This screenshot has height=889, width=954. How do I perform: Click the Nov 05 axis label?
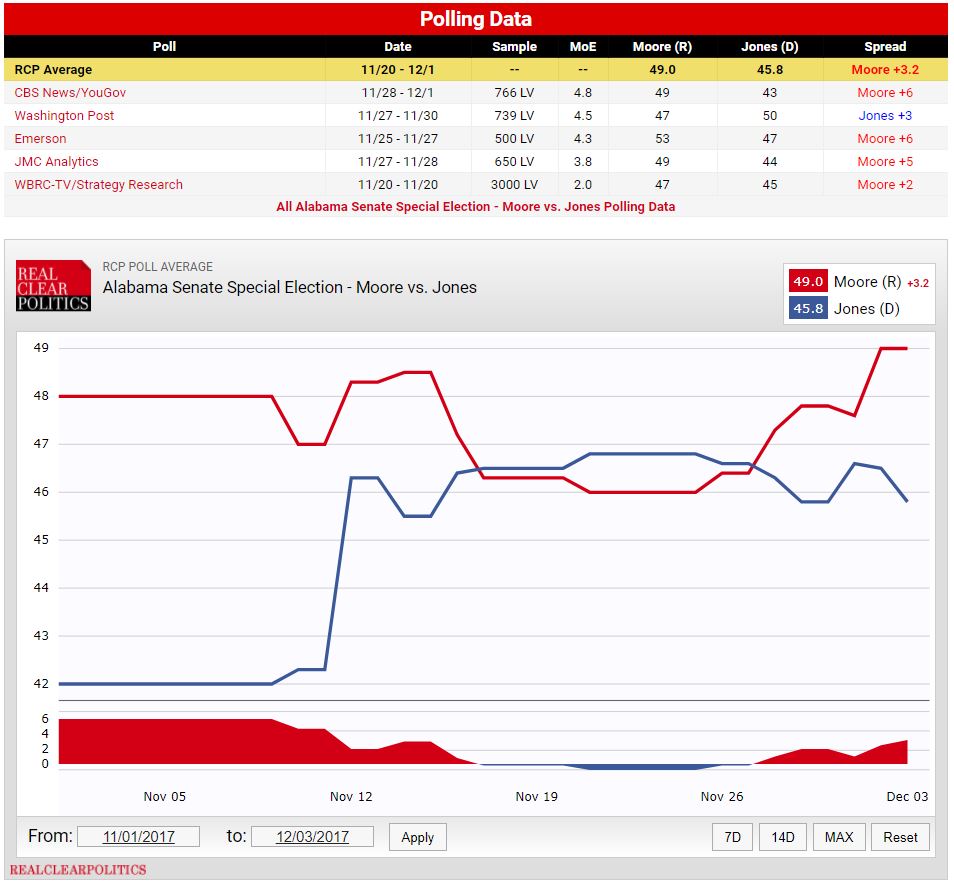pyautogui.click(x=164, y=797)
